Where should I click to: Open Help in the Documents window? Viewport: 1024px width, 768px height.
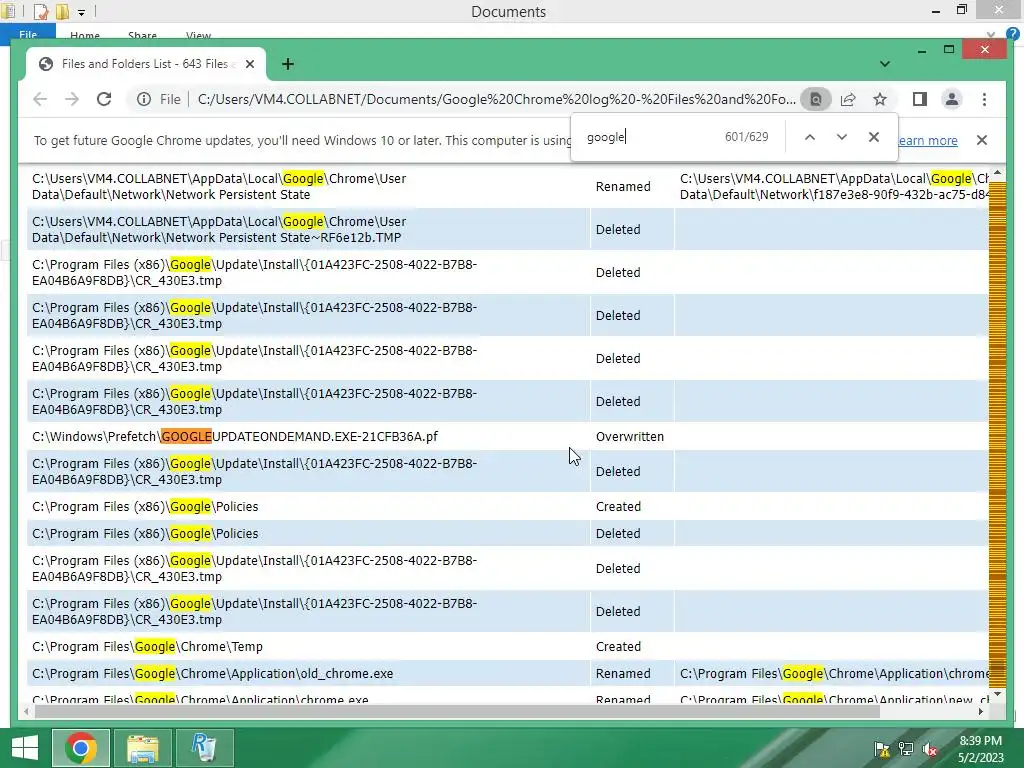[x=1012, y=34]
